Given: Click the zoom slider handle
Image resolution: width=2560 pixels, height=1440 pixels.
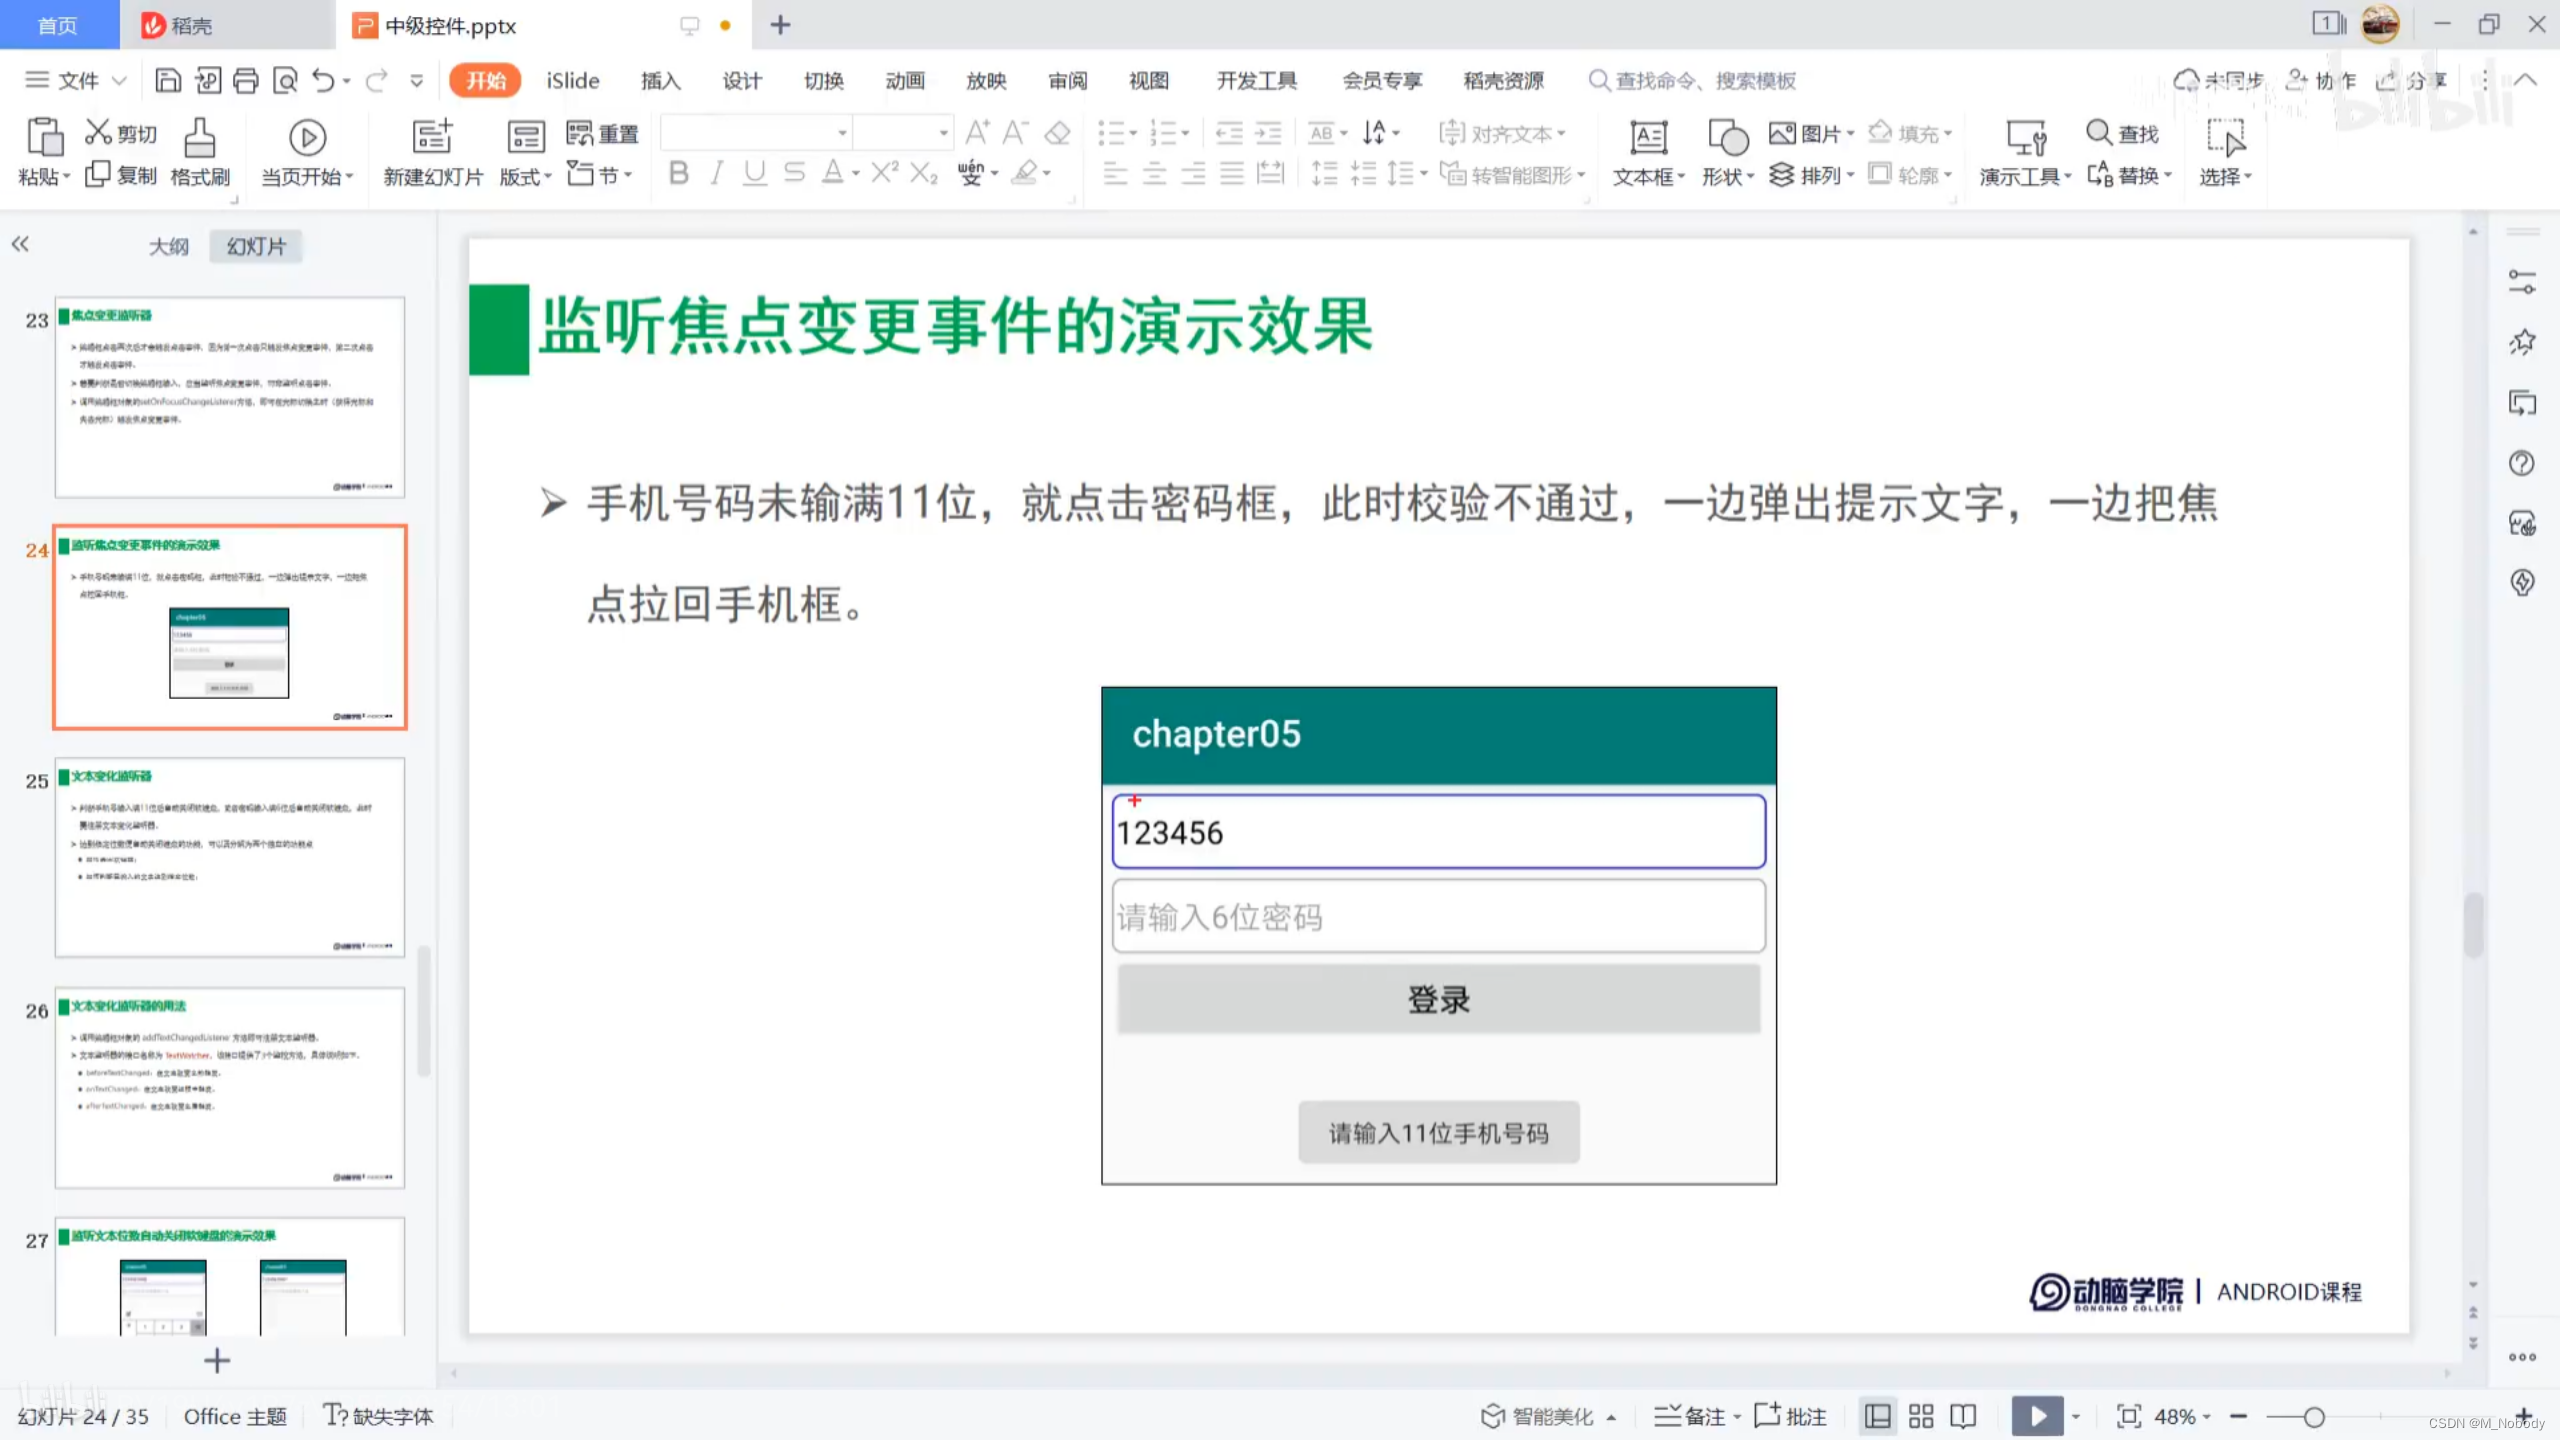Looking at the screenshot, I should [x=2313, y=1417].
